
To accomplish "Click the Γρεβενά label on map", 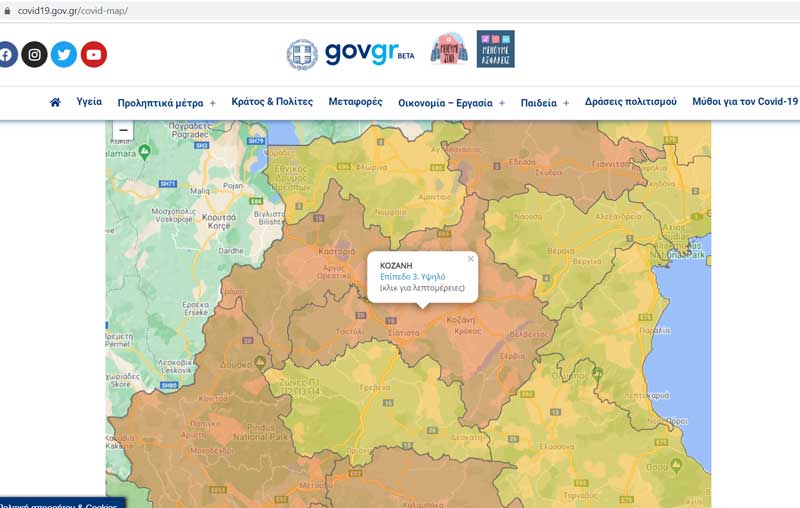I will (375, 388).
